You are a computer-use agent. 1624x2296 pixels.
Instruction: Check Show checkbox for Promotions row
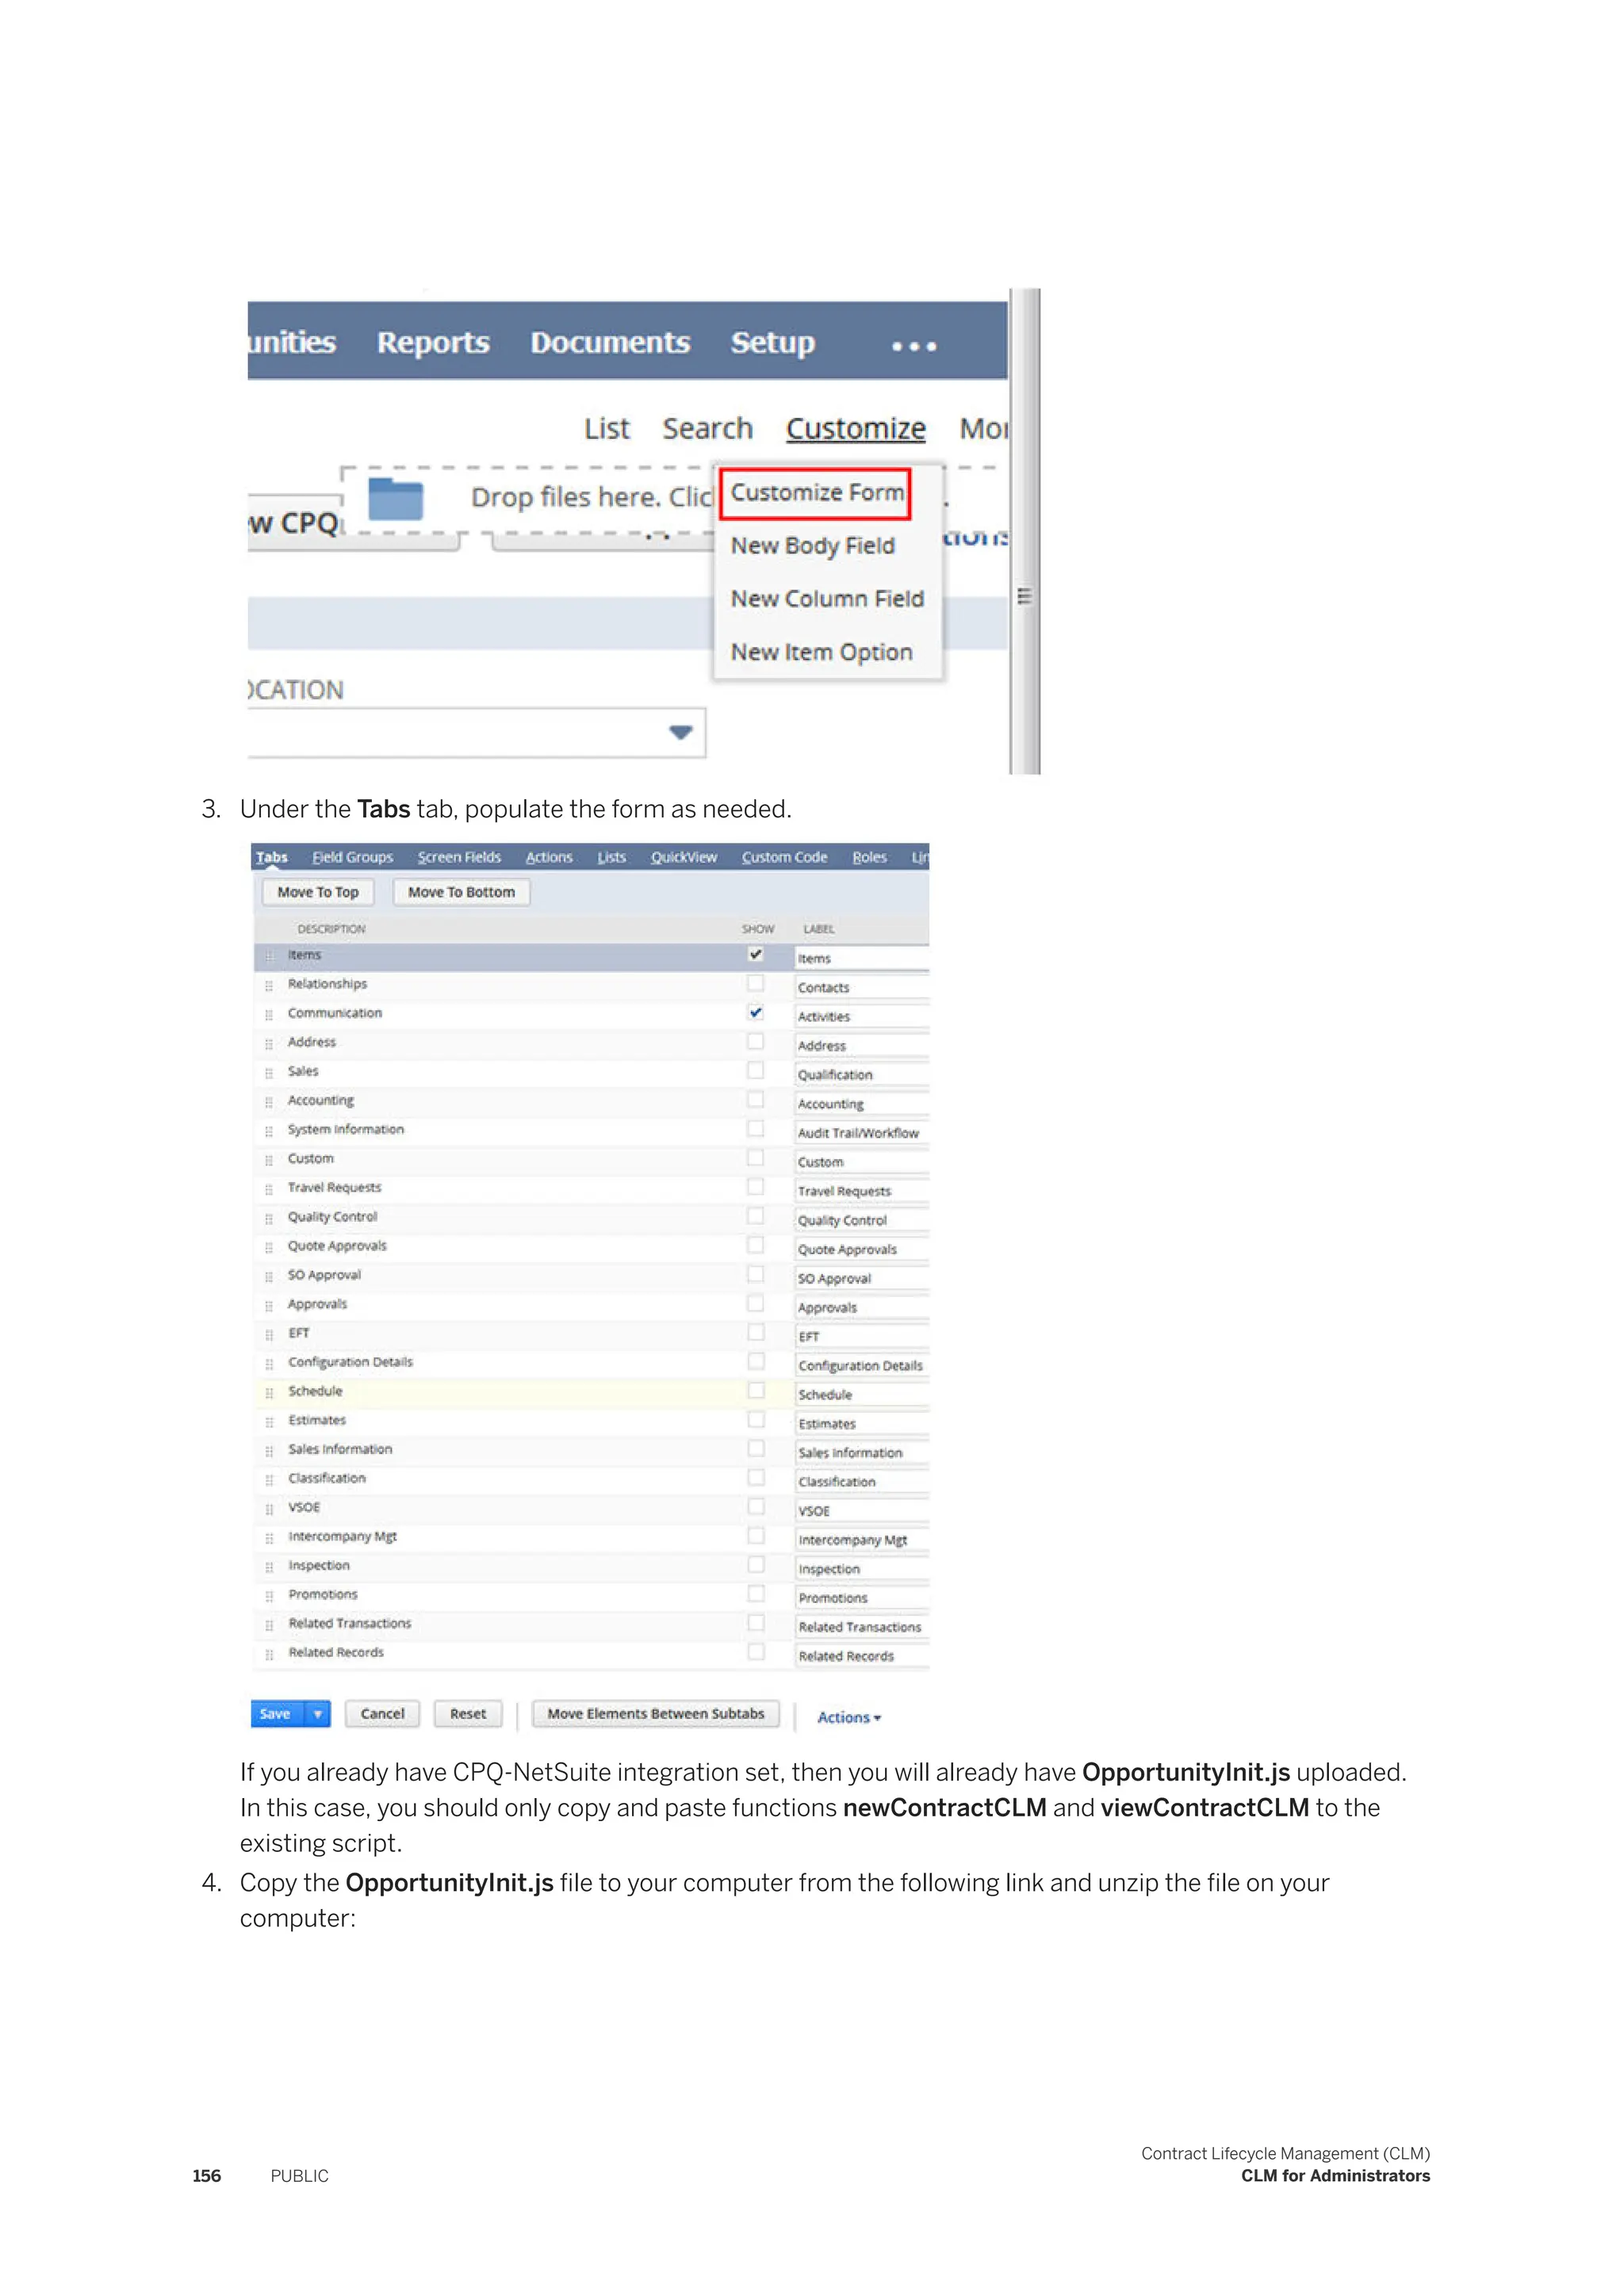click(x=756, y=1593)
